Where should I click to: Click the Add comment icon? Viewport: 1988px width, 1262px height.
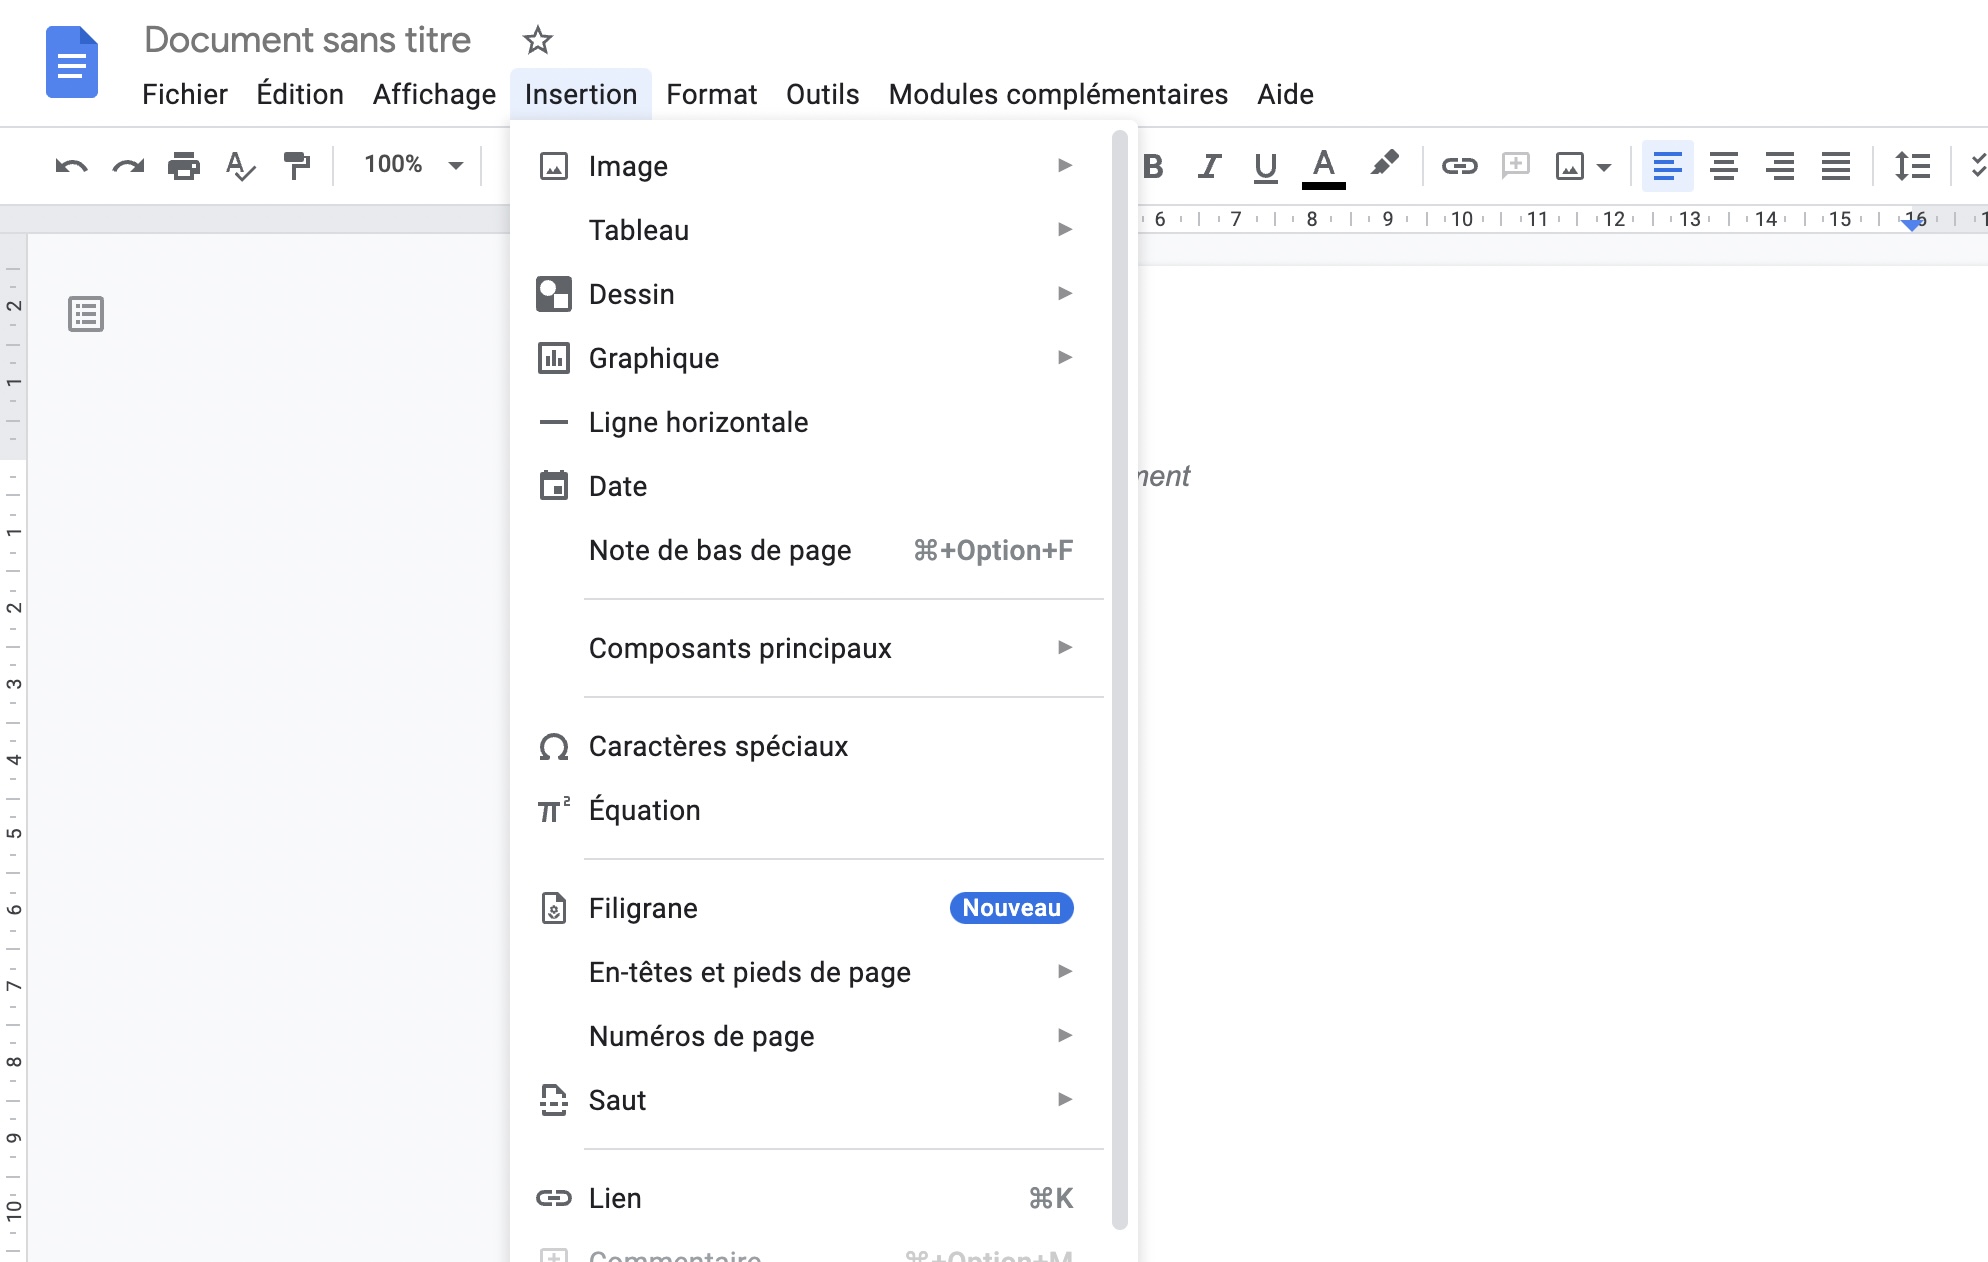tap(1516, 166)
